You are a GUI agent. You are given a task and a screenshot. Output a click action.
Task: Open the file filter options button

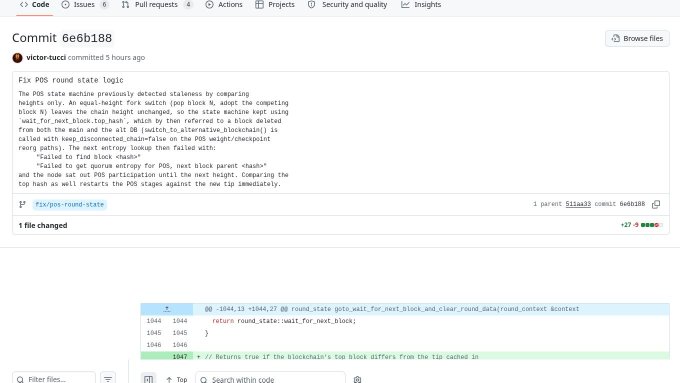[x=108, y=379]
